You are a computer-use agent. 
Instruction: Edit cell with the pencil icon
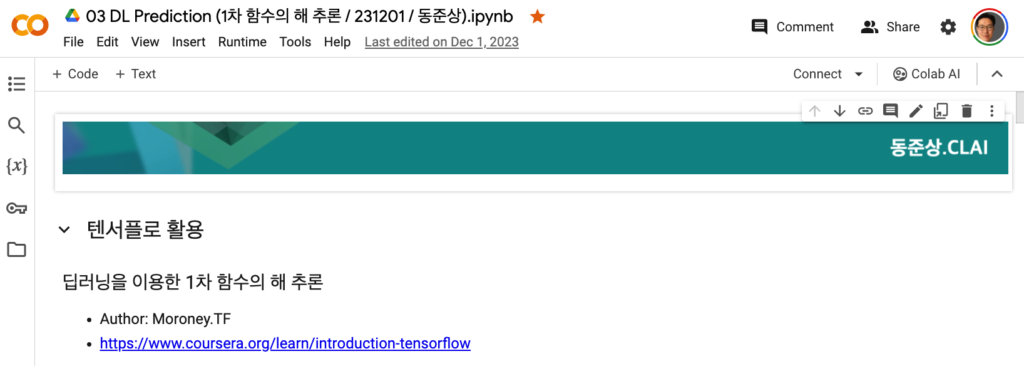(916, 111)
